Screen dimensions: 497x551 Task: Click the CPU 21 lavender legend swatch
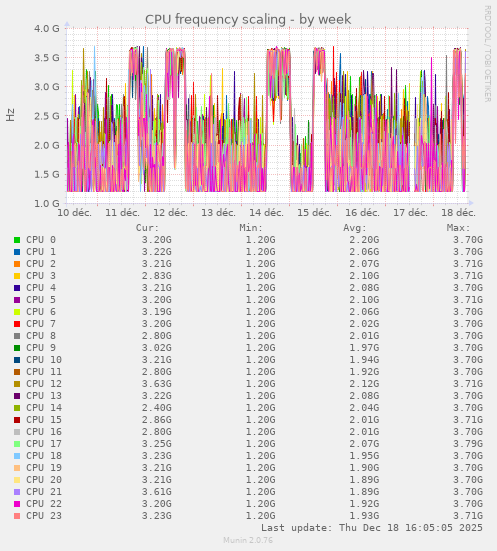(17, 492)
